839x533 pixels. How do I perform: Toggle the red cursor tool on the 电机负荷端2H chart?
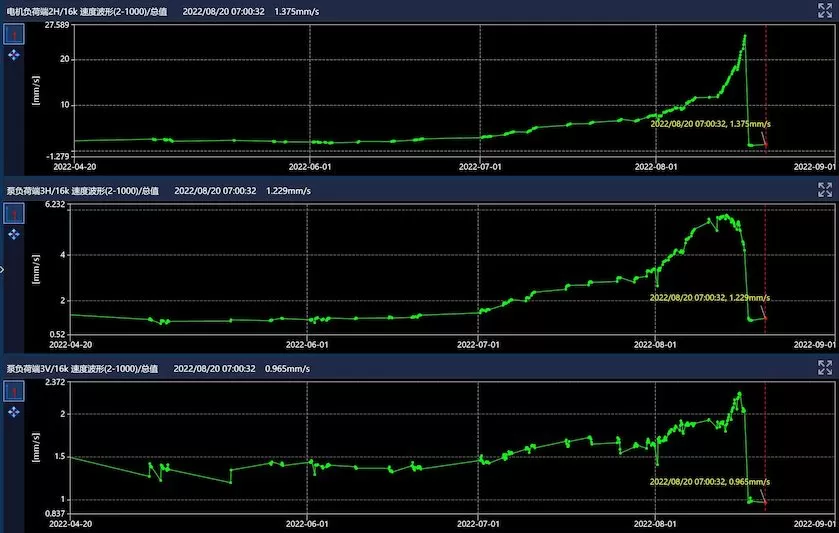tap(14, 34)
